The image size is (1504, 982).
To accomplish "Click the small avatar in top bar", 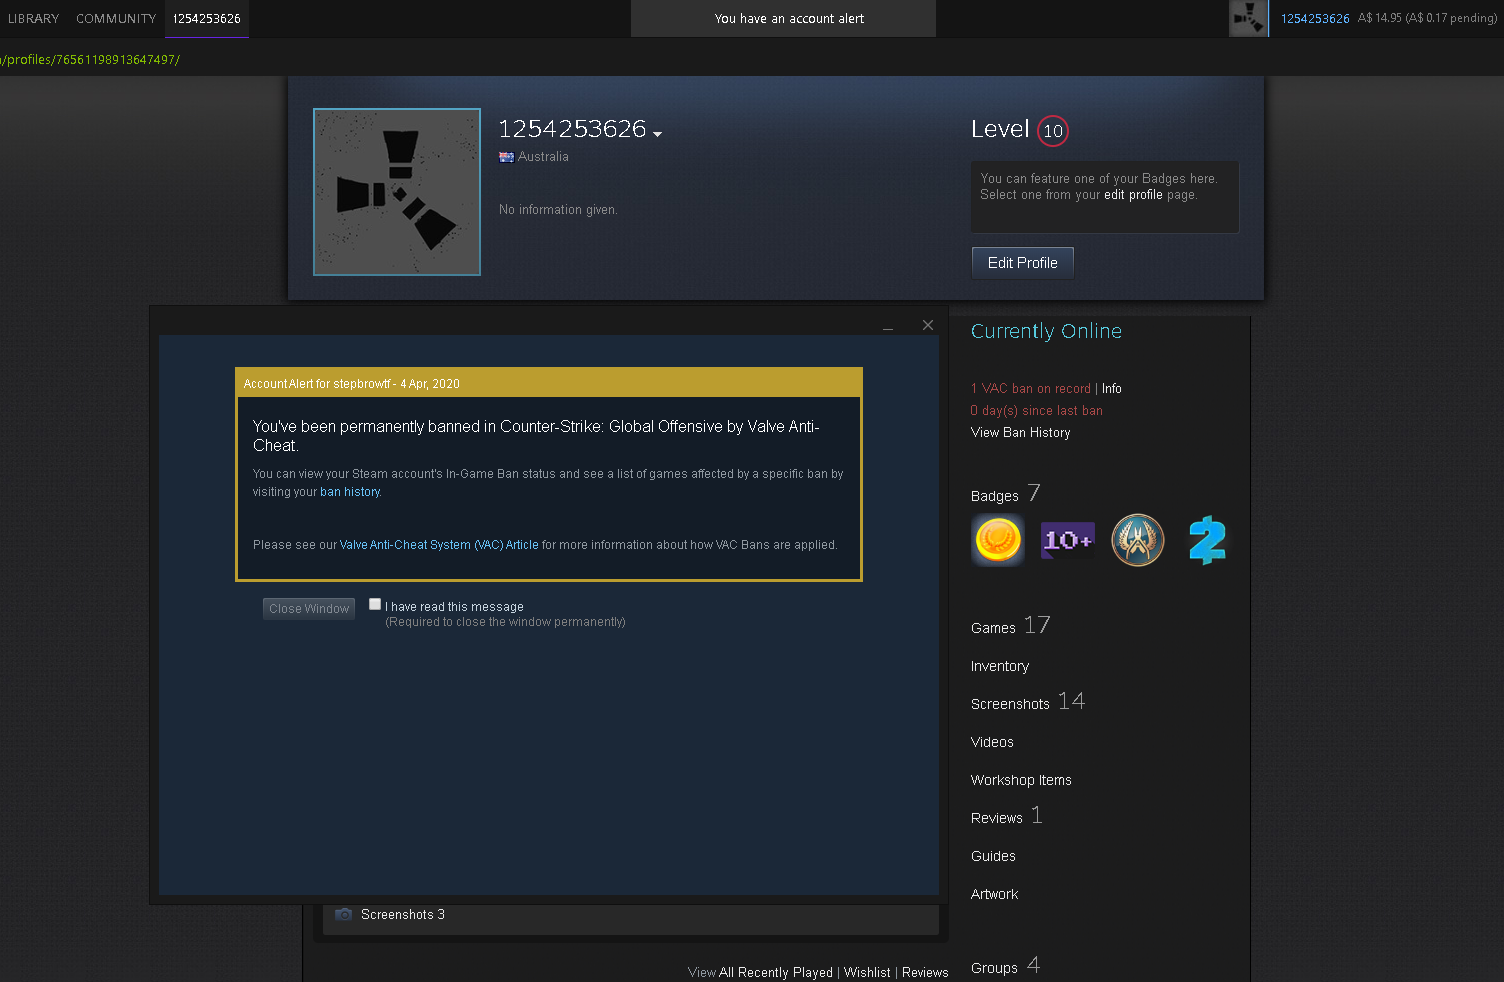I will click(1248, 18).
